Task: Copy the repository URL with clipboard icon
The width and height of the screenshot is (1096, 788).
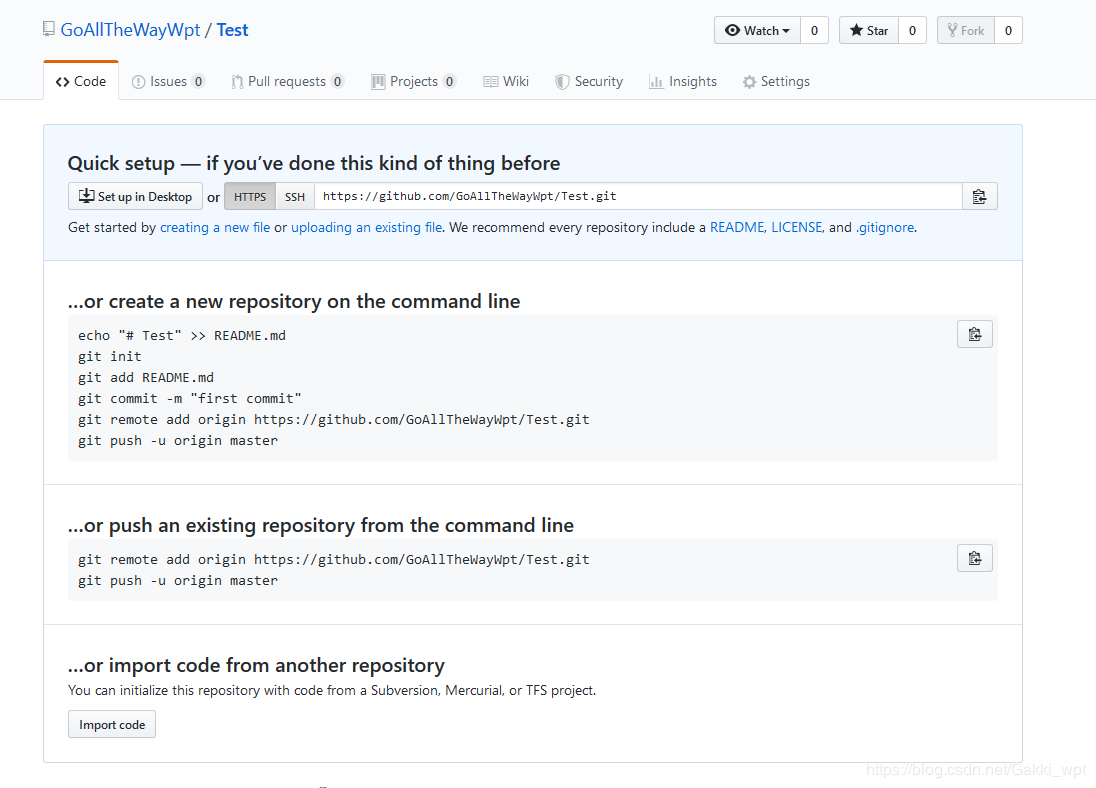Action: (979, 196)
